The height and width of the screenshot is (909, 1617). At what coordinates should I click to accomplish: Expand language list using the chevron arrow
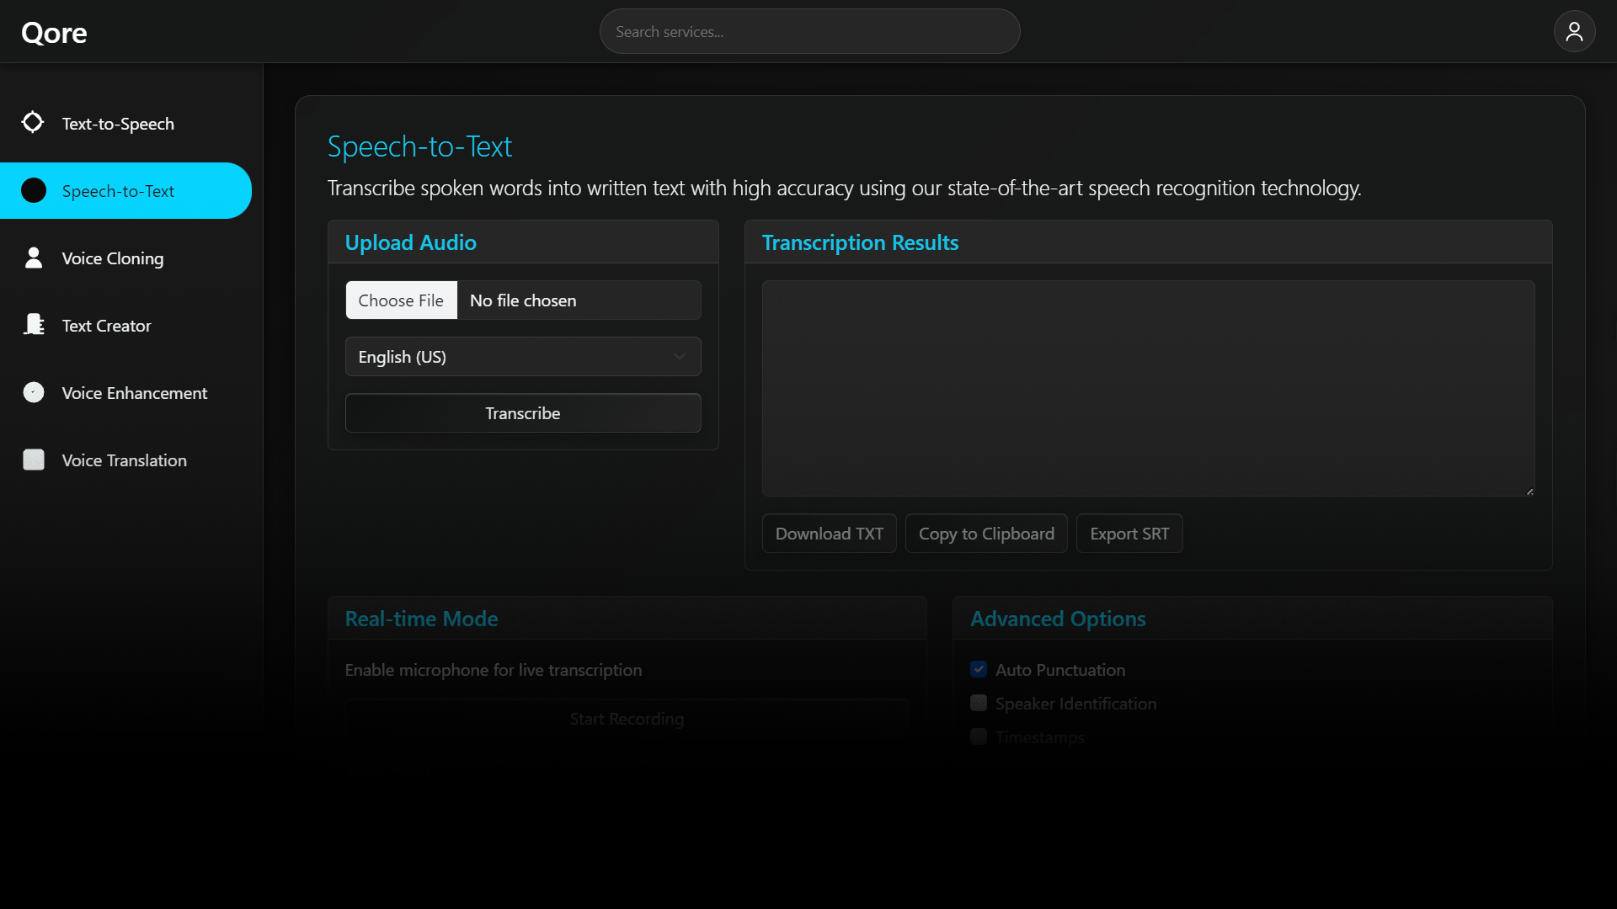pos(680,357)
